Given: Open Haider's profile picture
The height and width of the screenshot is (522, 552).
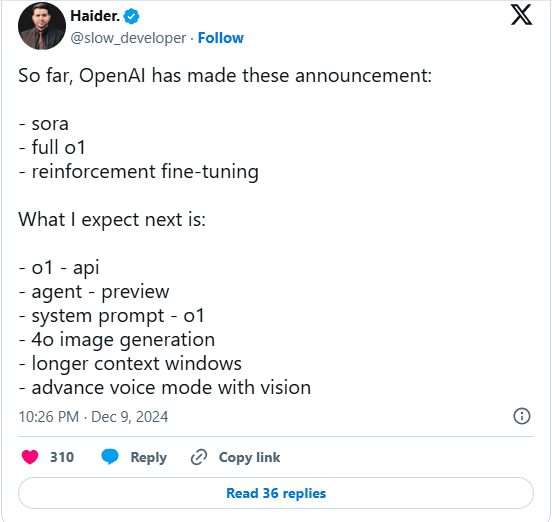Looking at the screenshot, I should coord(42,27).
